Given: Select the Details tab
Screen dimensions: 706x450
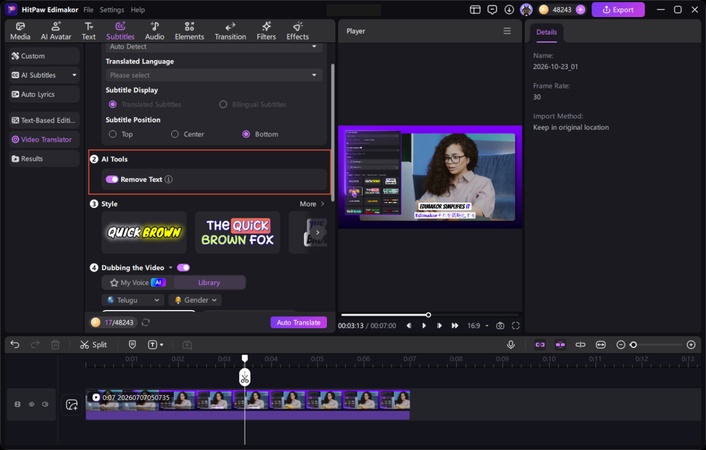Looking at the screenshot, I should tap(546, 32).
